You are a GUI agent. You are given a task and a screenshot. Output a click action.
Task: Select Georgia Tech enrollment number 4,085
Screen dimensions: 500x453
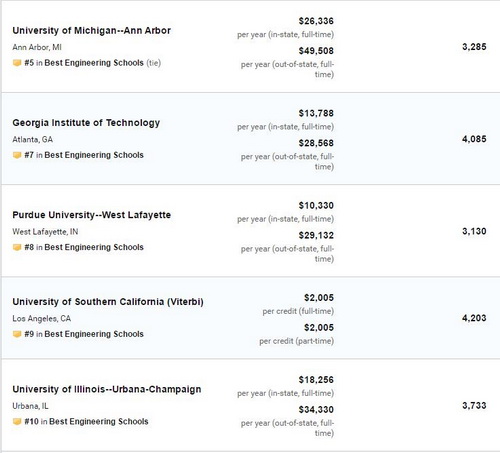coord(474,139)
